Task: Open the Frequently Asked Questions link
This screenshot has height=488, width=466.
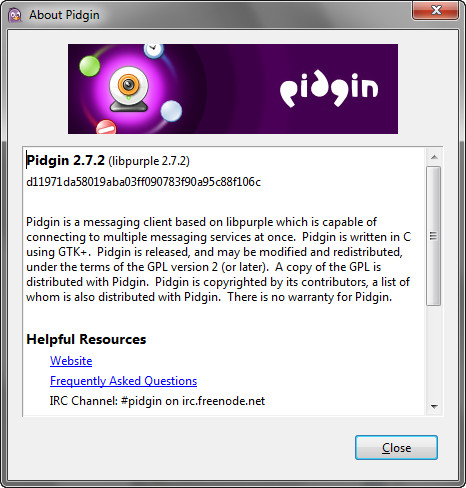Action: [123, 381]
